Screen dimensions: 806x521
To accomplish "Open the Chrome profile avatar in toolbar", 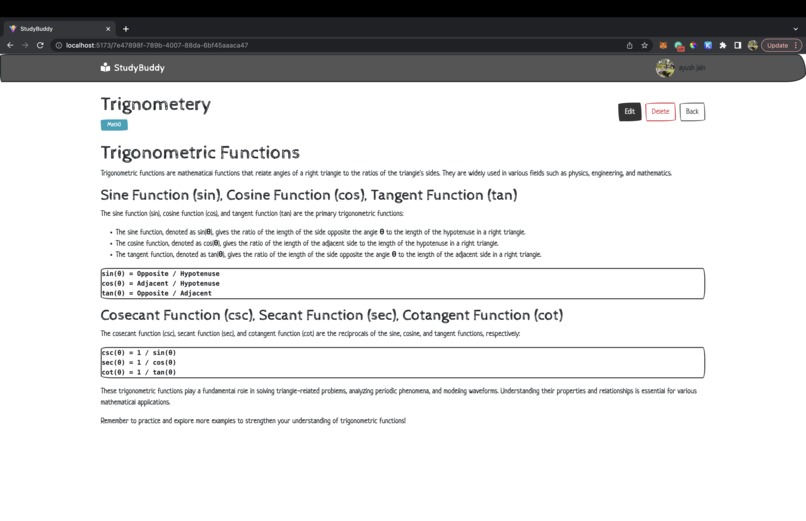I will click(753, 45).
